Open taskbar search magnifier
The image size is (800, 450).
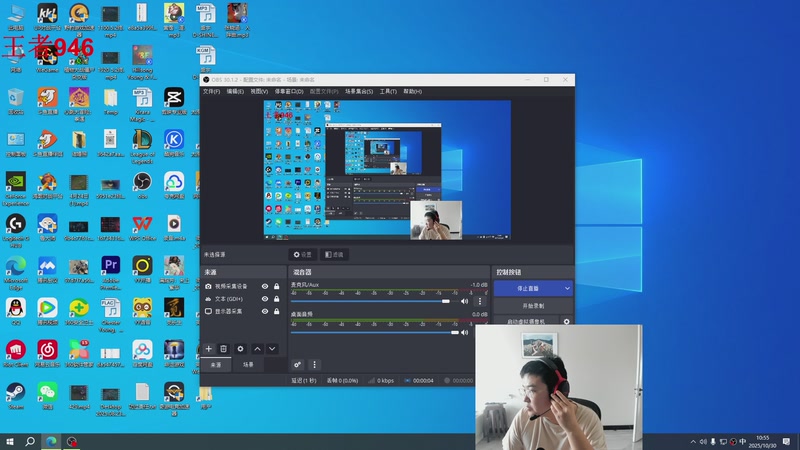click(x=30, y=441)
